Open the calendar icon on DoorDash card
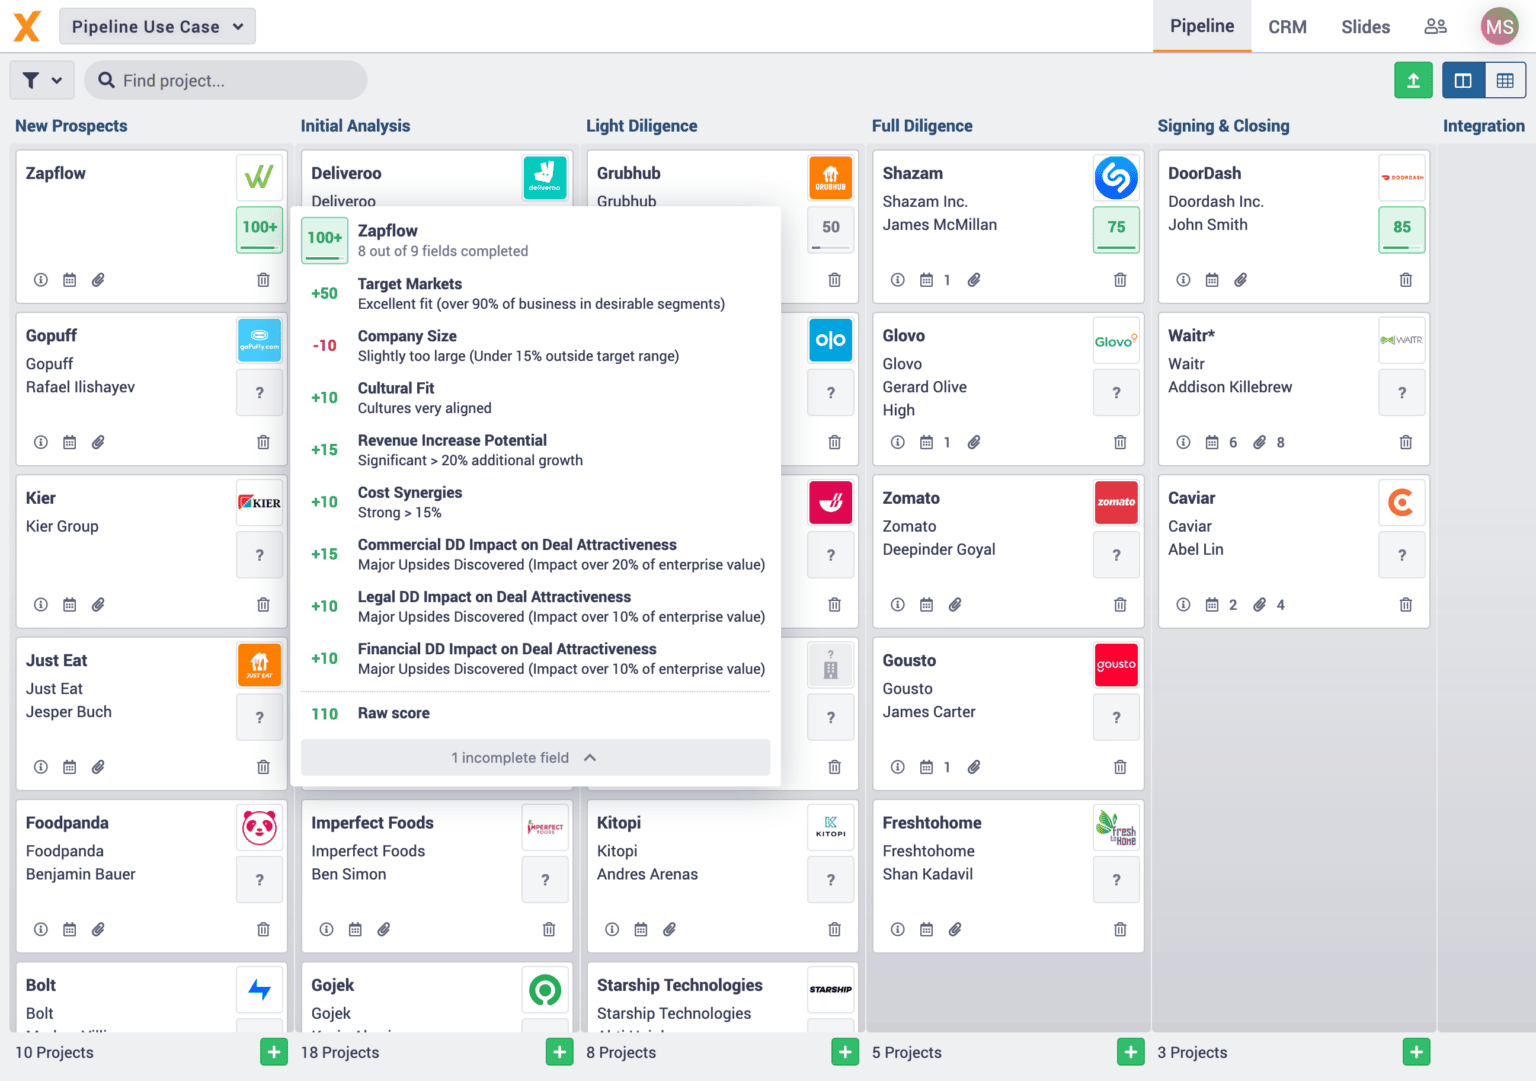 pos(1212,280)
